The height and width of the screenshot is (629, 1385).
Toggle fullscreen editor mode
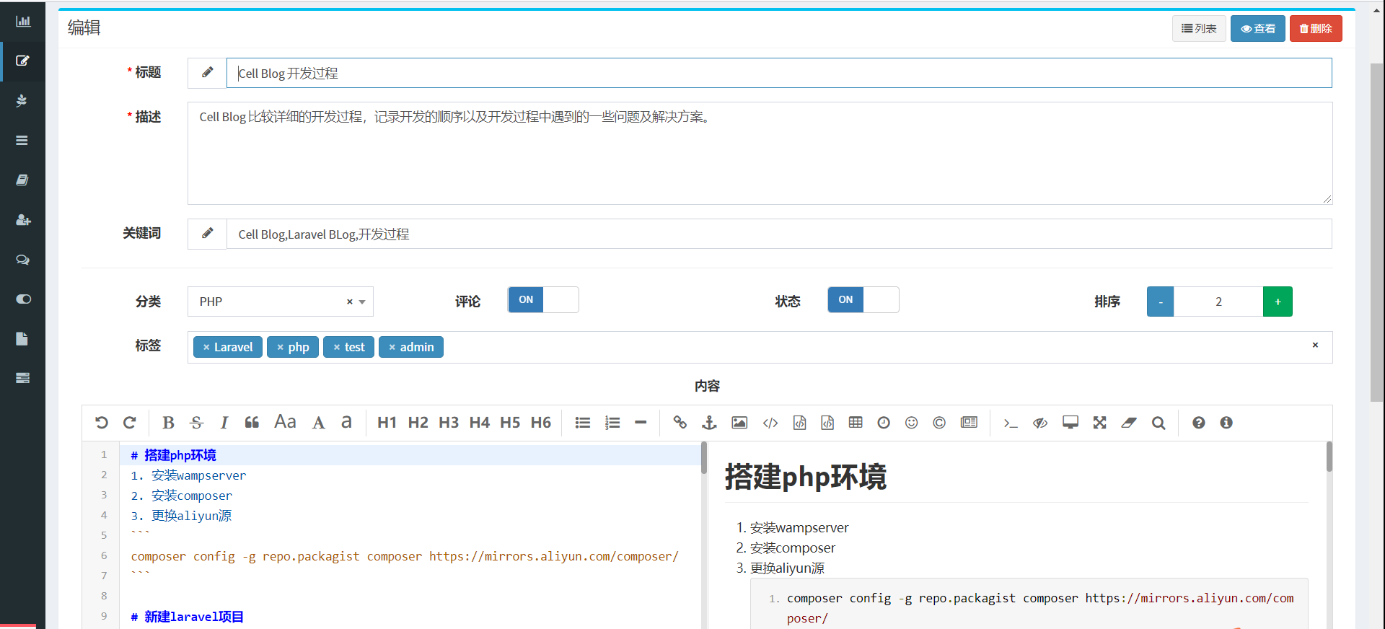click(x=1100, y=423)
